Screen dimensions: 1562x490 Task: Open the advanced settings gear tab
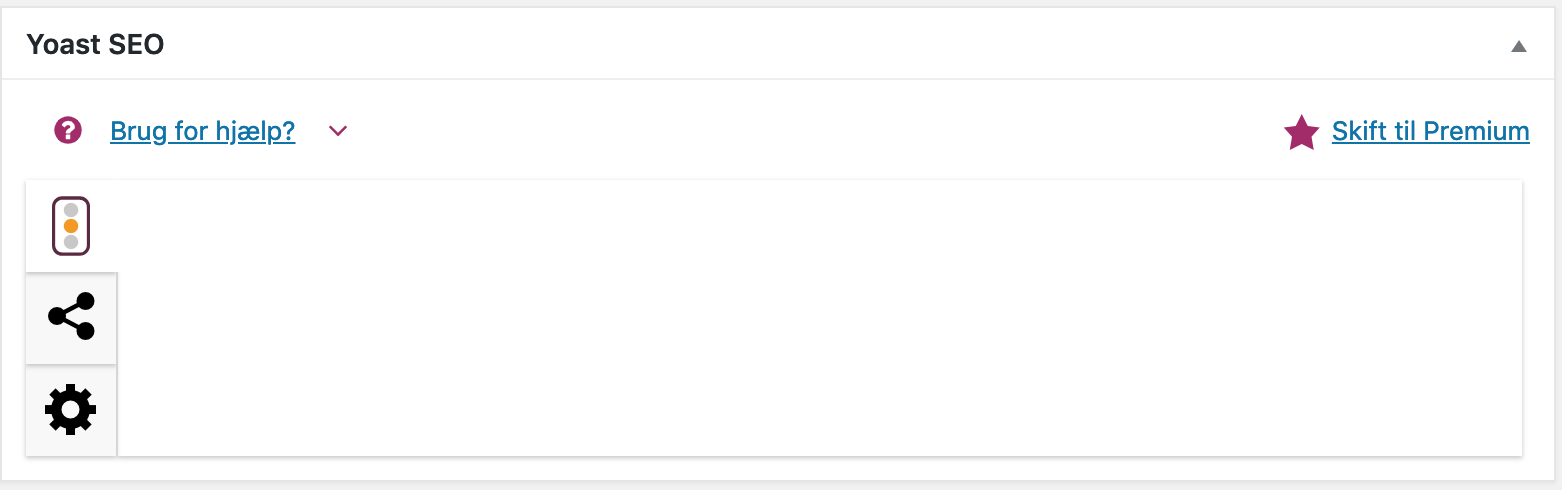pos(71,410)
